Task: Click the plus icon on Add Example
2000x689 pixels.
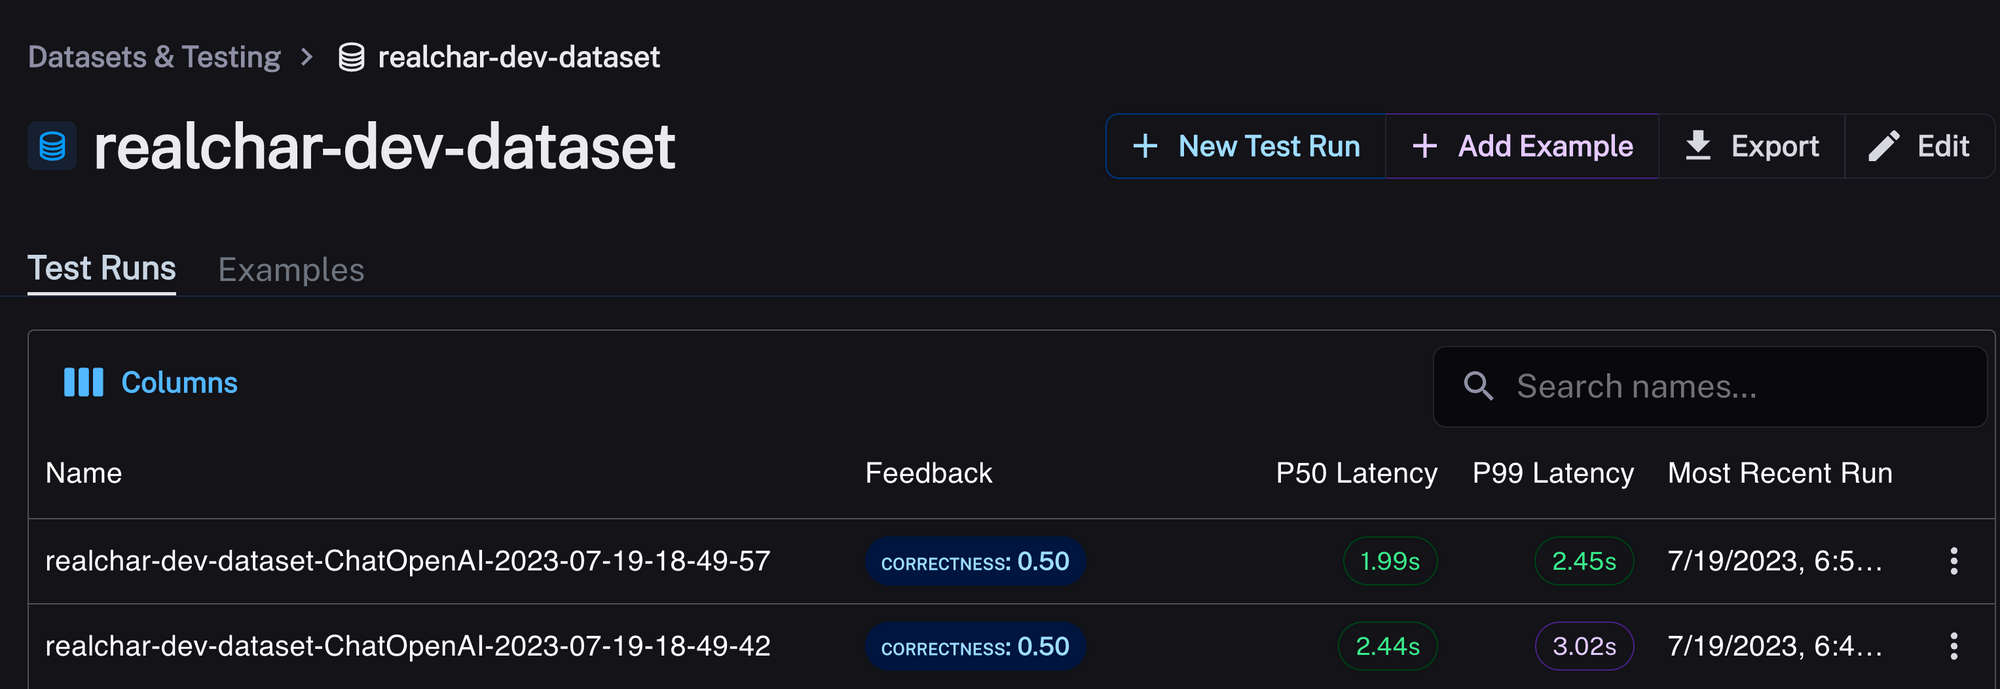Action: pyautogui.click(x=1425, y=146)
